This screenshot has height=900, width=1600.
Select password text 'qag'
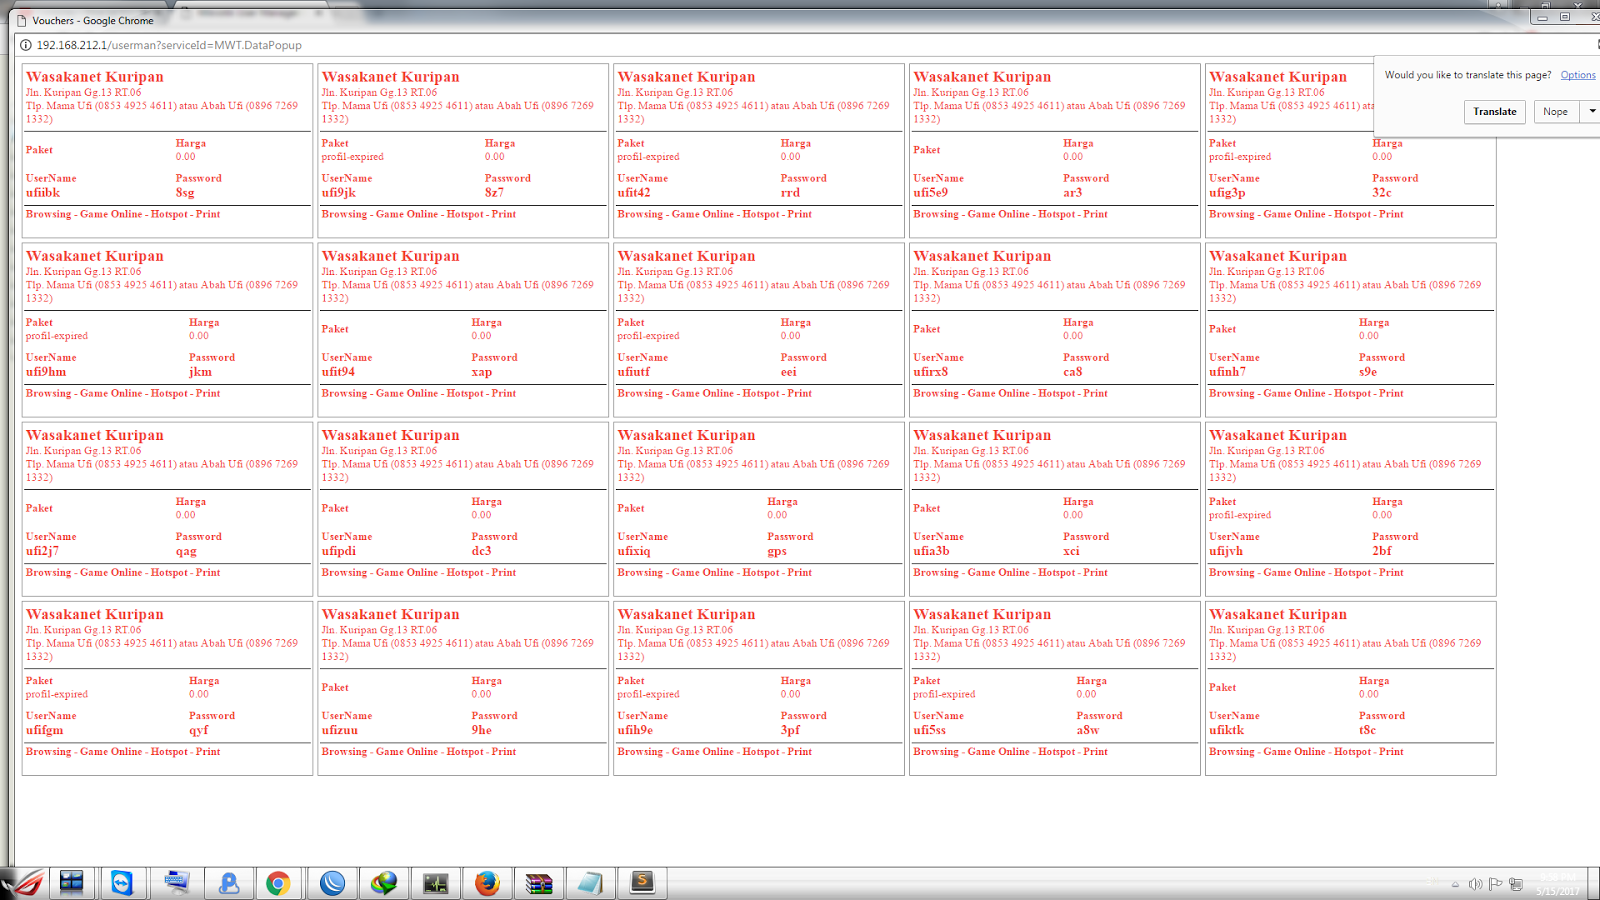click(186, 551)
